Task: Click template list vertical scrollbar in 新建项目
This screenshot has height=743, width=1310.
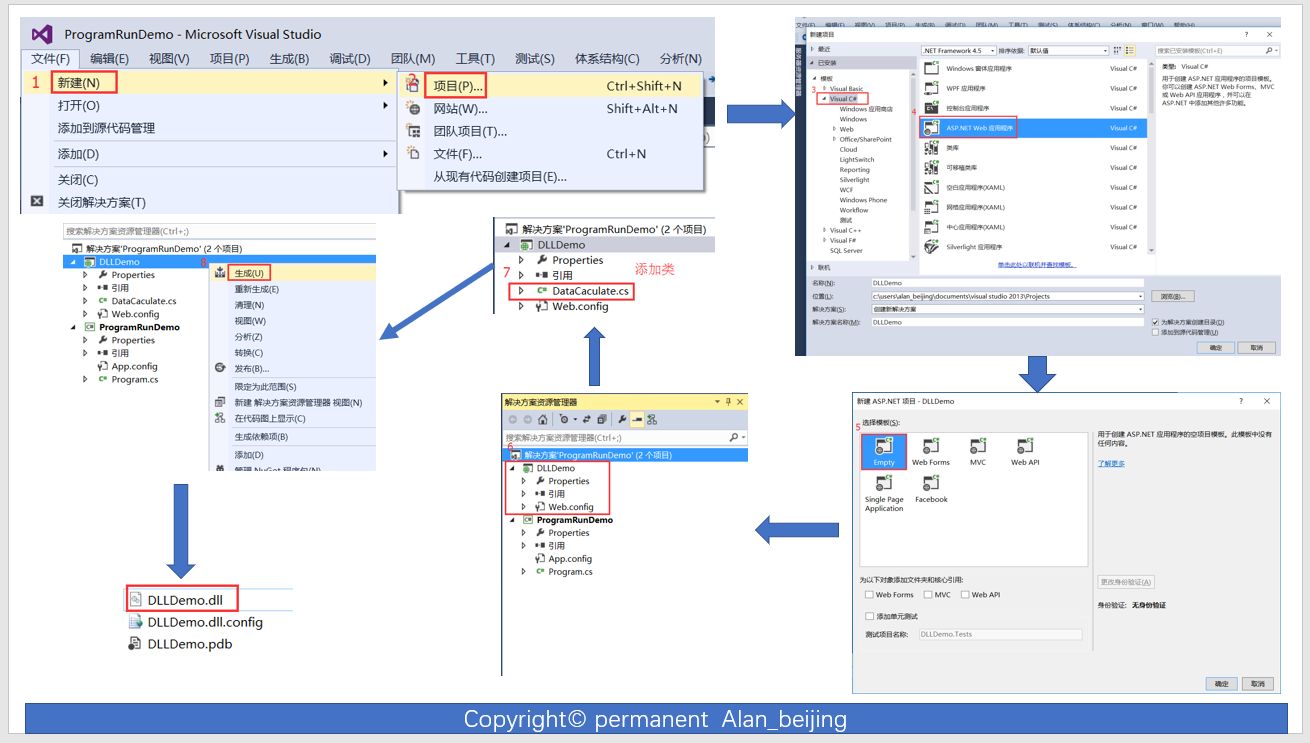Action: coord(1151,157)
